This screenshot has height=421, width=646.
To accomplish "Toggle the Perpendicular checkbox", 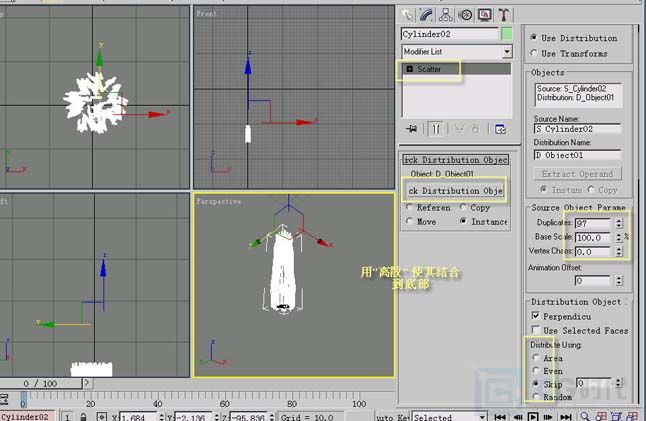I will coord(536,316).
